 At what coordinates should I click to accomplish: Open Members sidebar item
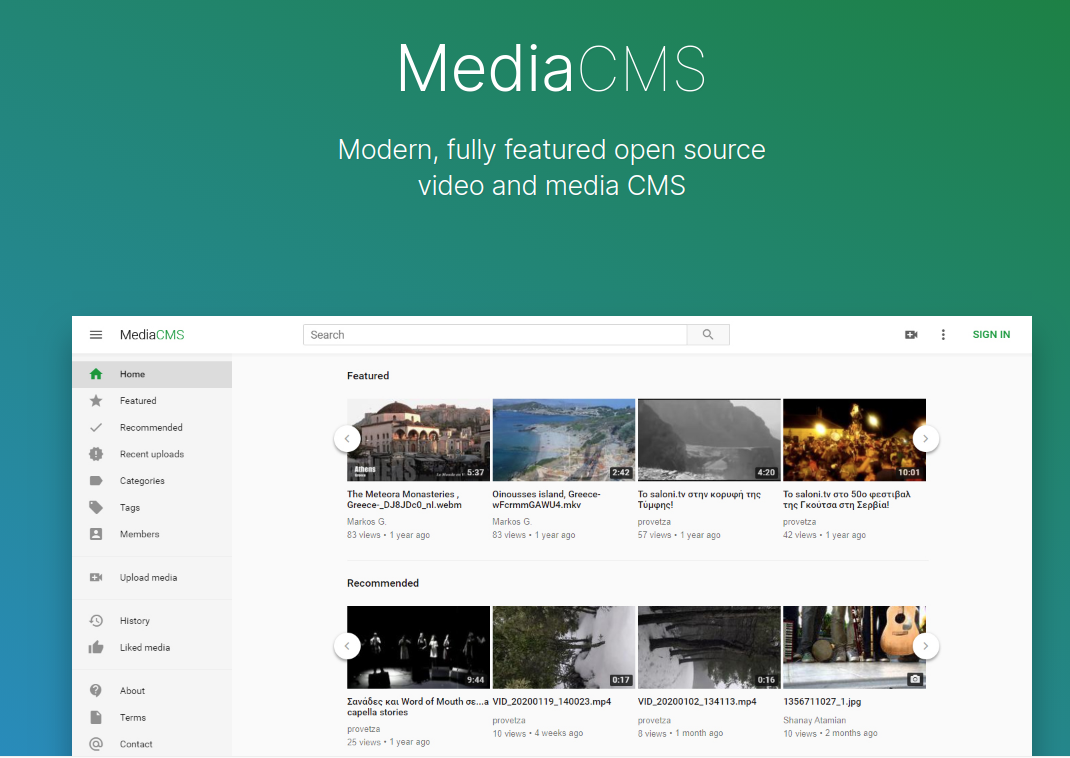coord(152,534)
